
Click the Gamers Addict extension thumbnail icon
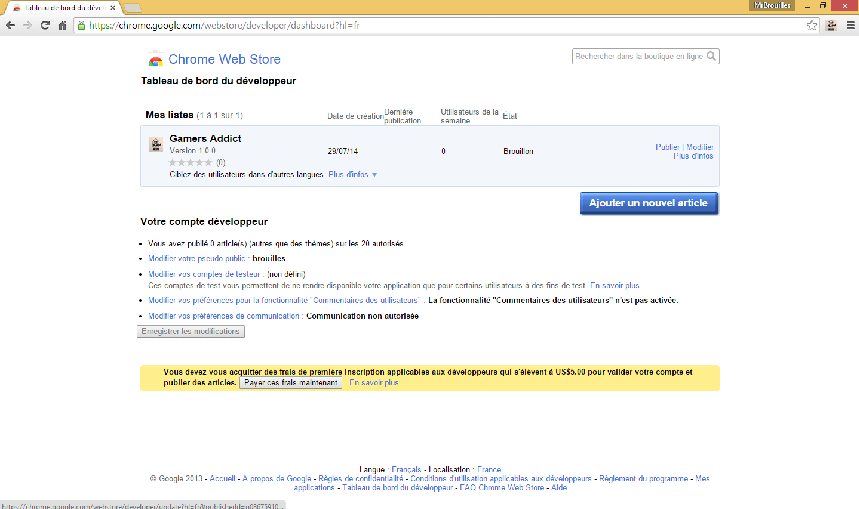[155, 145]
